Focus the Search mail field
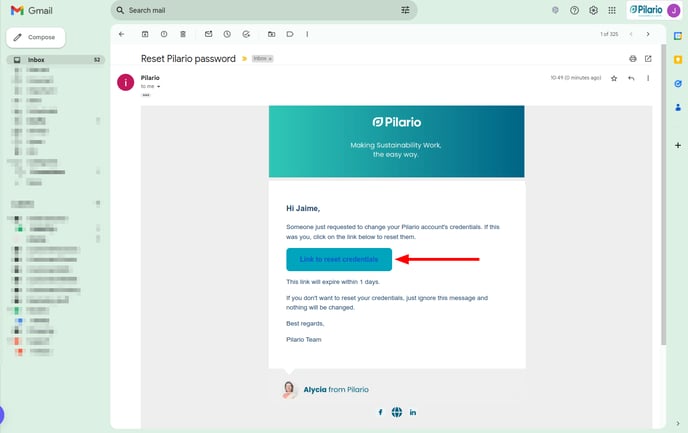Image resolution: width=688 pixels, height=433 pixels. 263,10
